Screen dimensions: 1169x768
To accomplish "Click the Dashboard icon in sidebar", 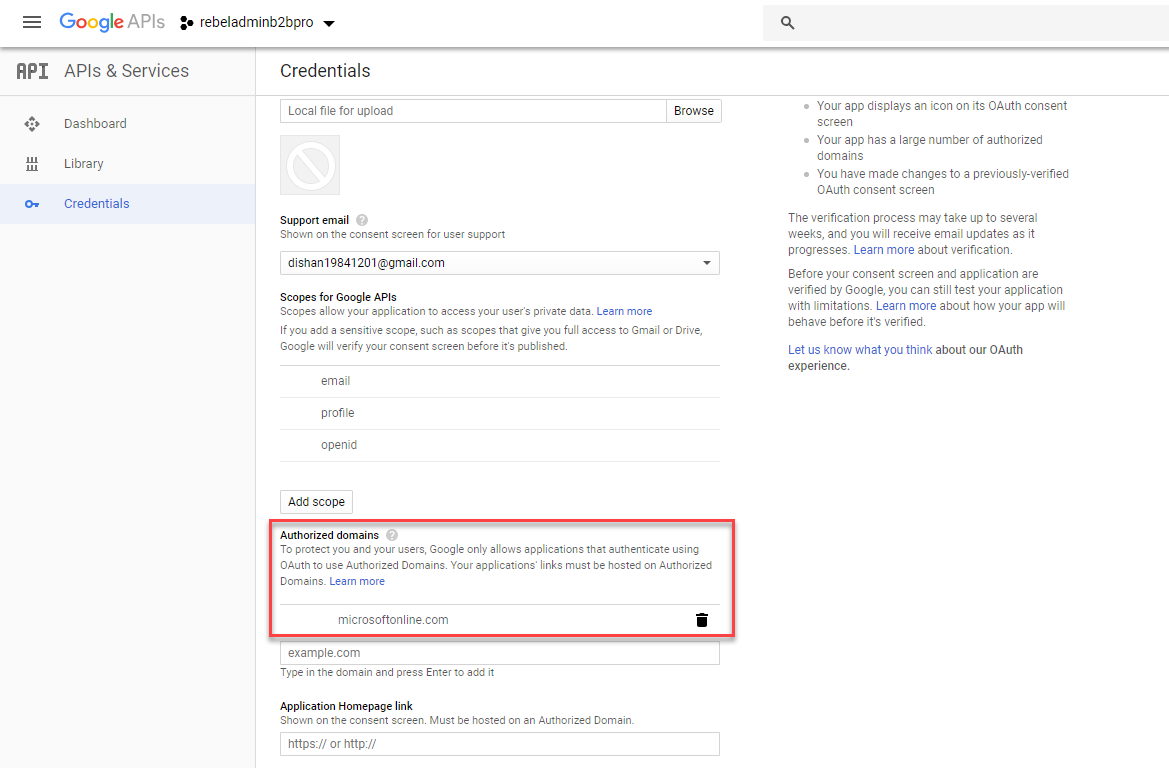I will tap(31, 124).
